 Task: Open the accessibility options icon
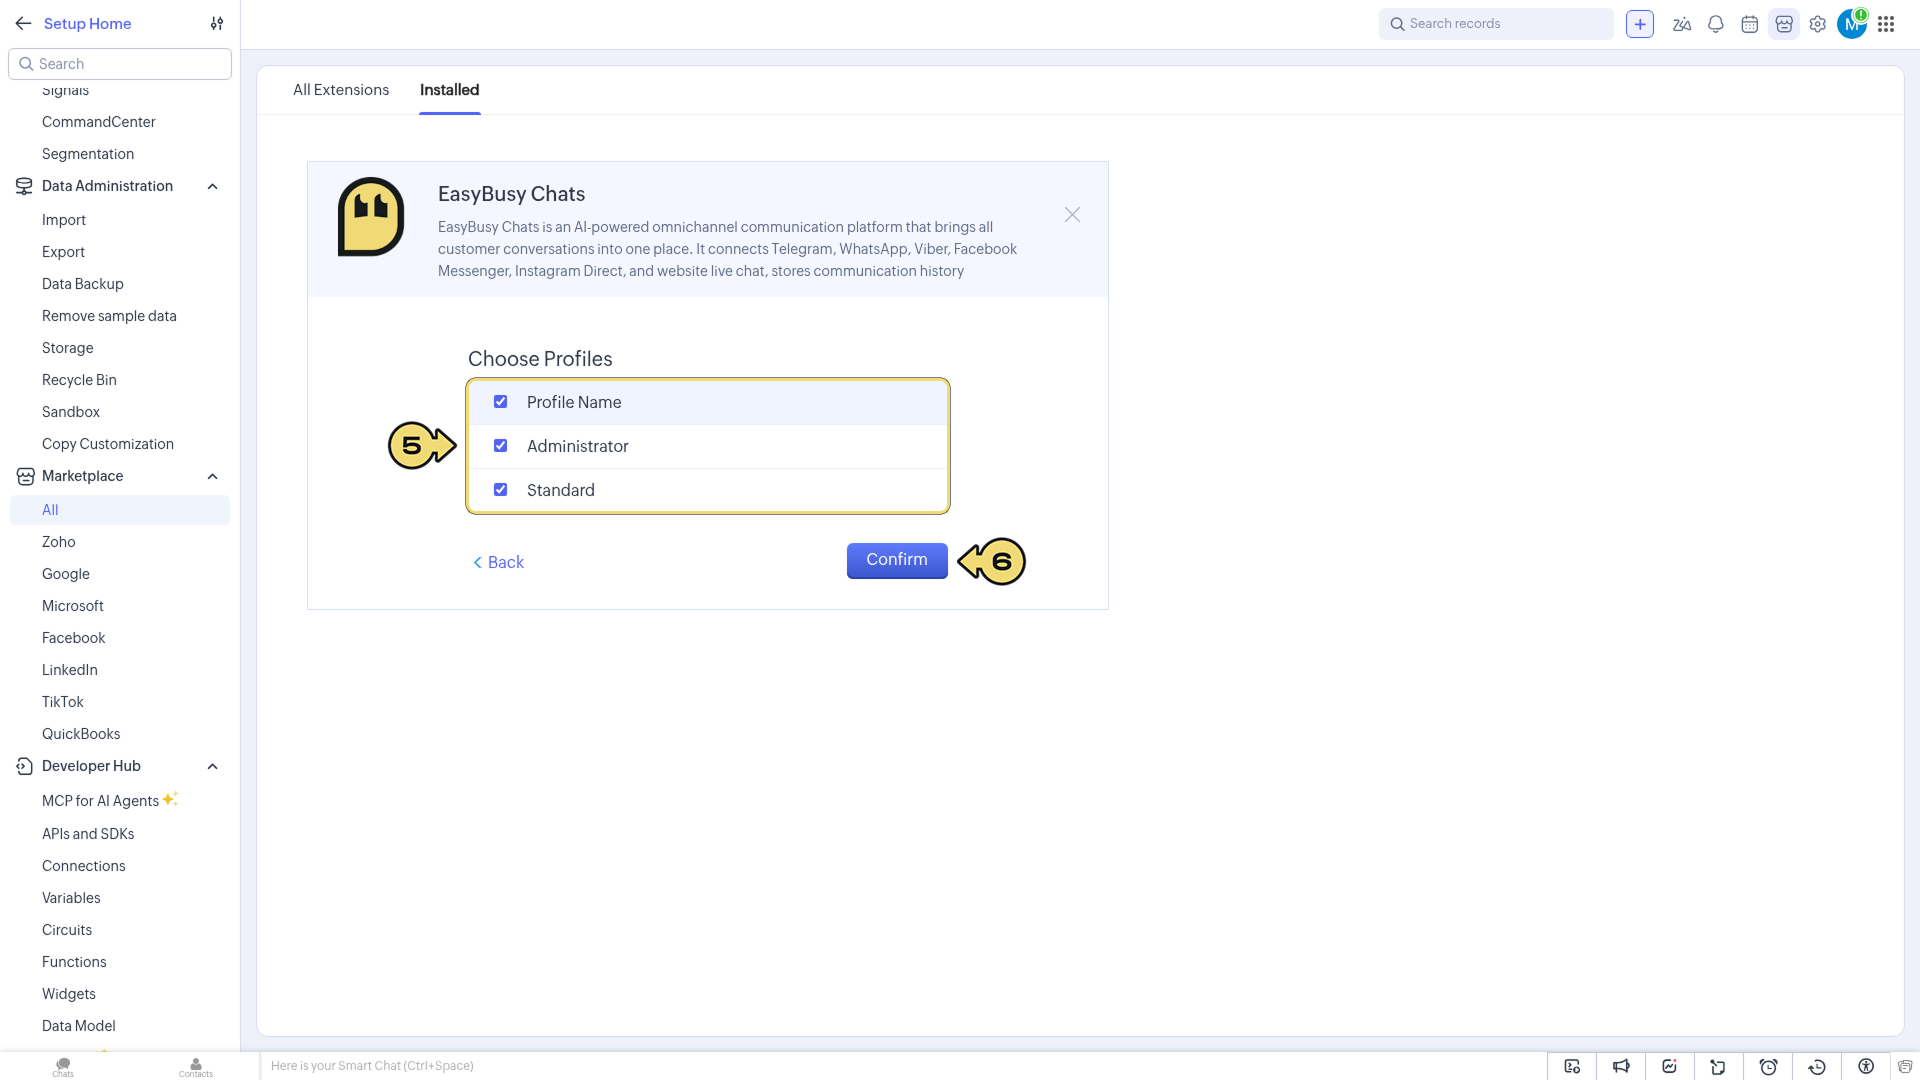[x=1866, y=1066]
